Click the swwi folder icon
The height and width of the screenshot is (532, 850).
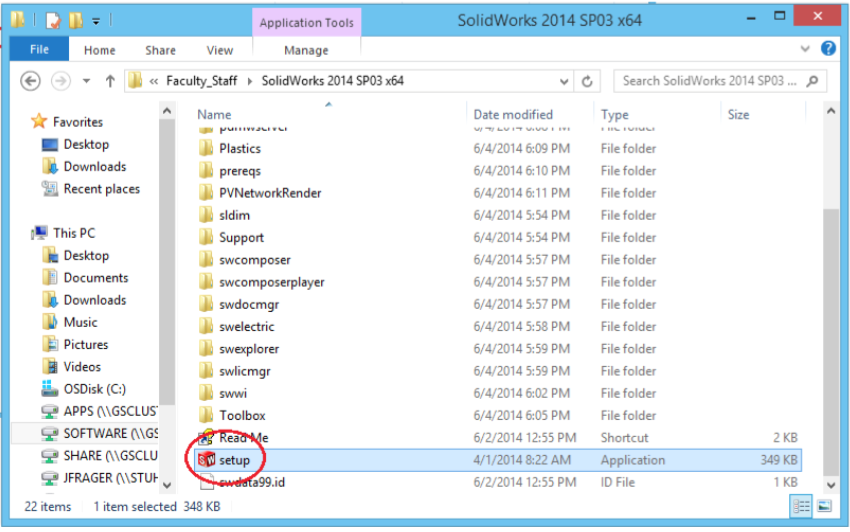[205, 393]
